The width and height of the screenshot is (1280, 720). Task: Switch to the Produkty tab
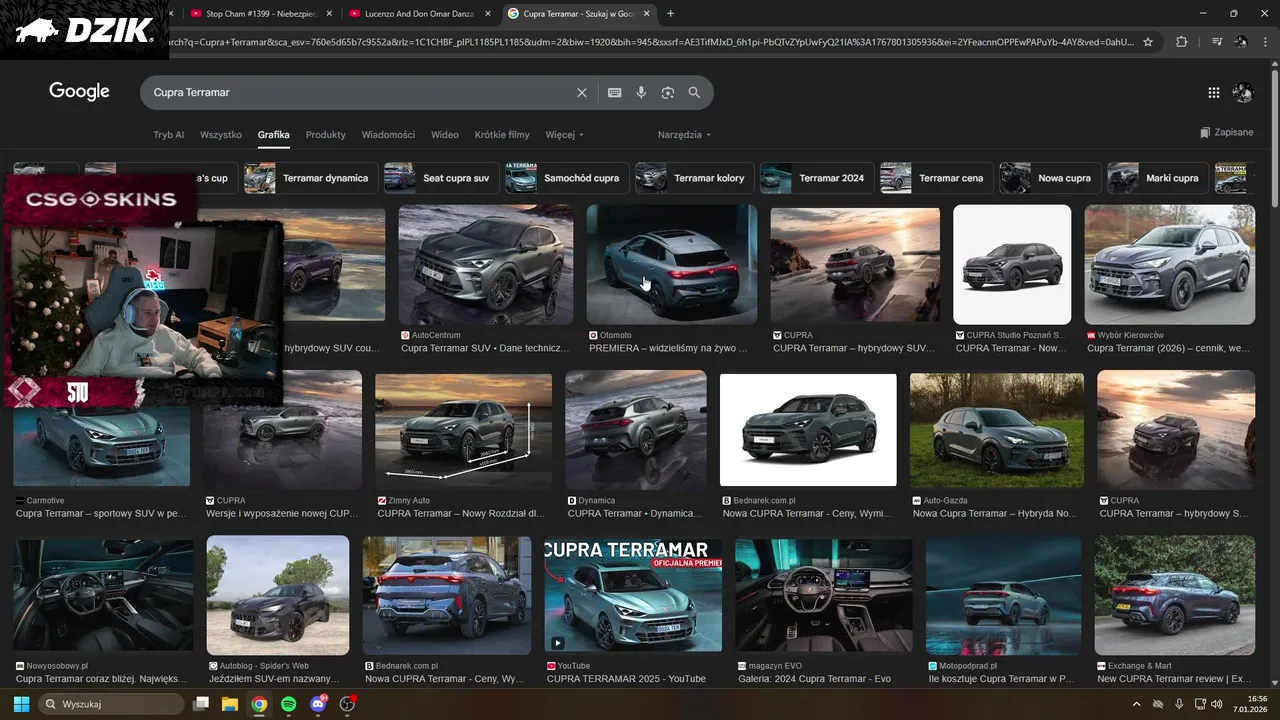click(326, 135)
